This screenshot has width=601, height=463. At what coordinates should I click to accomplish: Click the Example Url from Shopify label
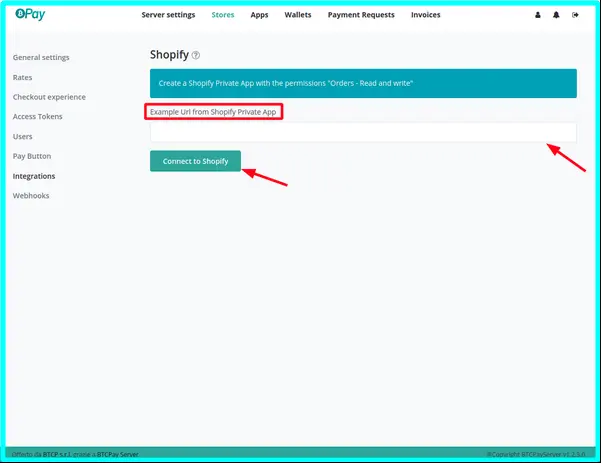pos(213,112)
